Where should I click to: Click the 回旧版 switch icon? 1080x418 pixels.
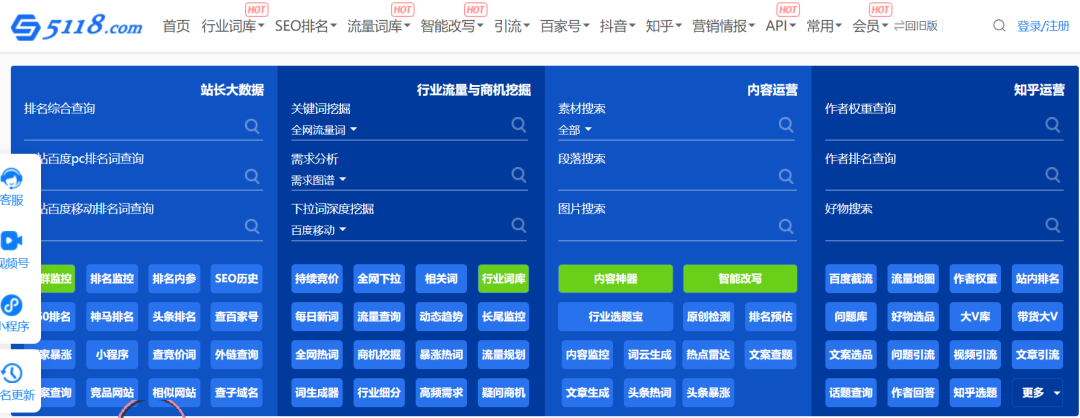coord(899,26)
